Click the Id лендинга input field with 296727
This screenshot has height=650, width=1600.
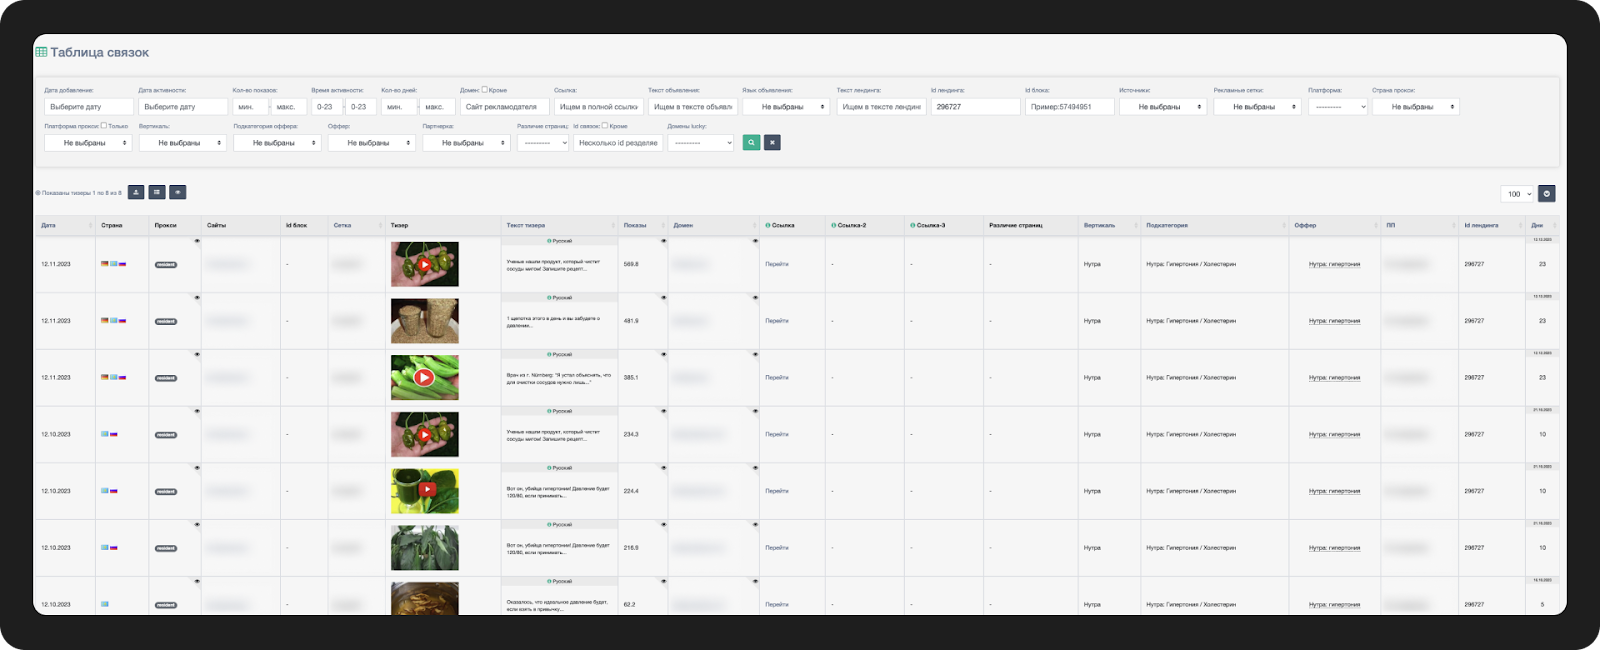(x=975, y=107)
